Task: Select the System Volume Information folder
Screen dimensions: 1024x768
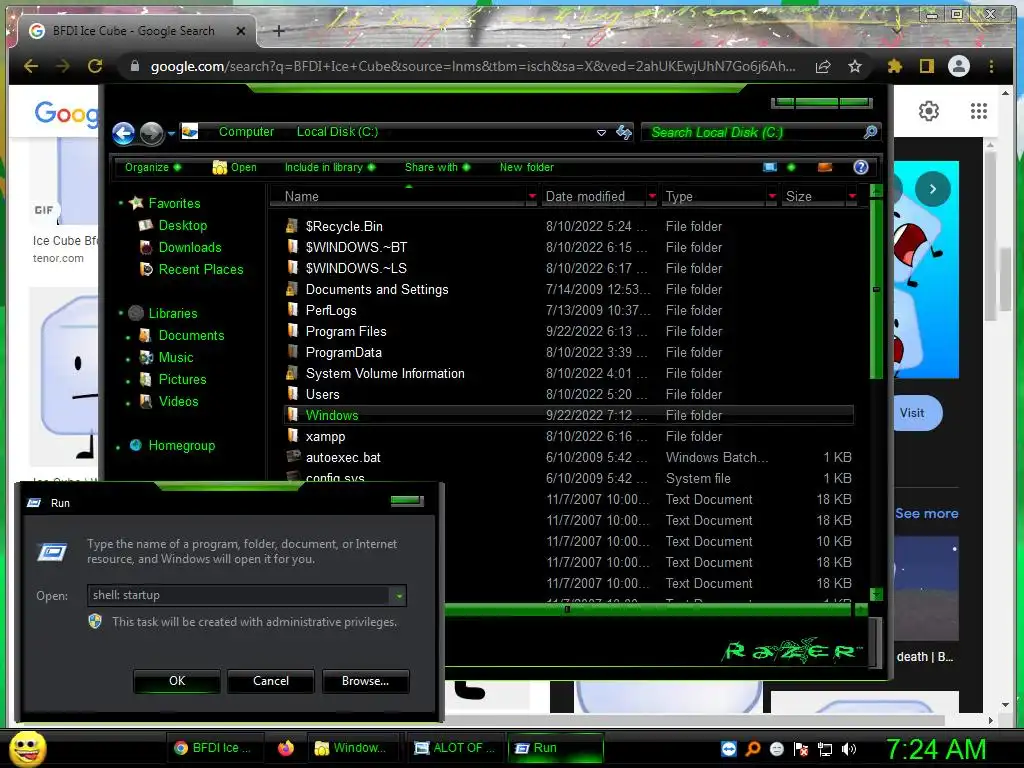Action: pyautogui.click(x=385, y=373)
